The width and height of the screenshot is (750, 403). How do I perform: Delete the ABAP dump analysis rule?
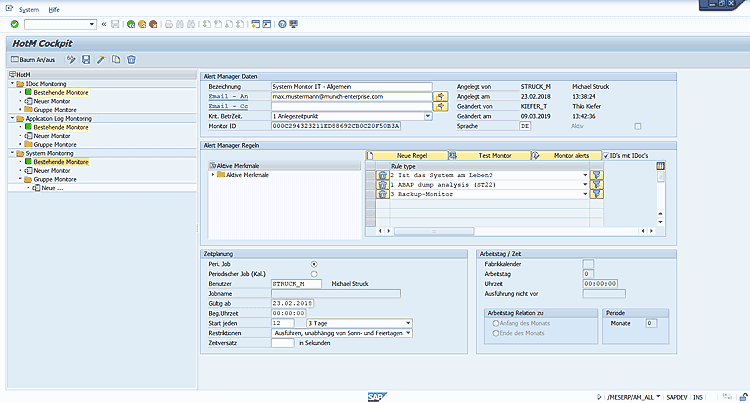click(382, 185)
